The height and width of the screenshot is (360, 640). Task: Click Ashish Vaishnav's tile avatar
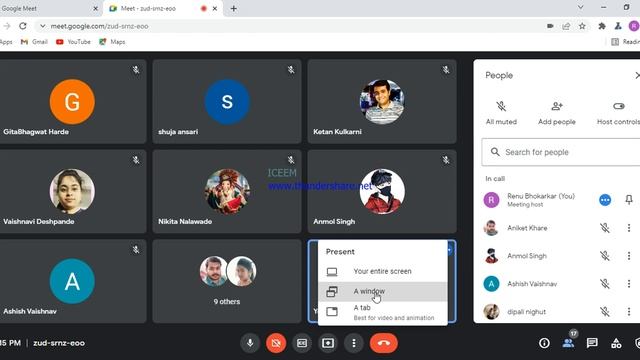pos(72,281)
